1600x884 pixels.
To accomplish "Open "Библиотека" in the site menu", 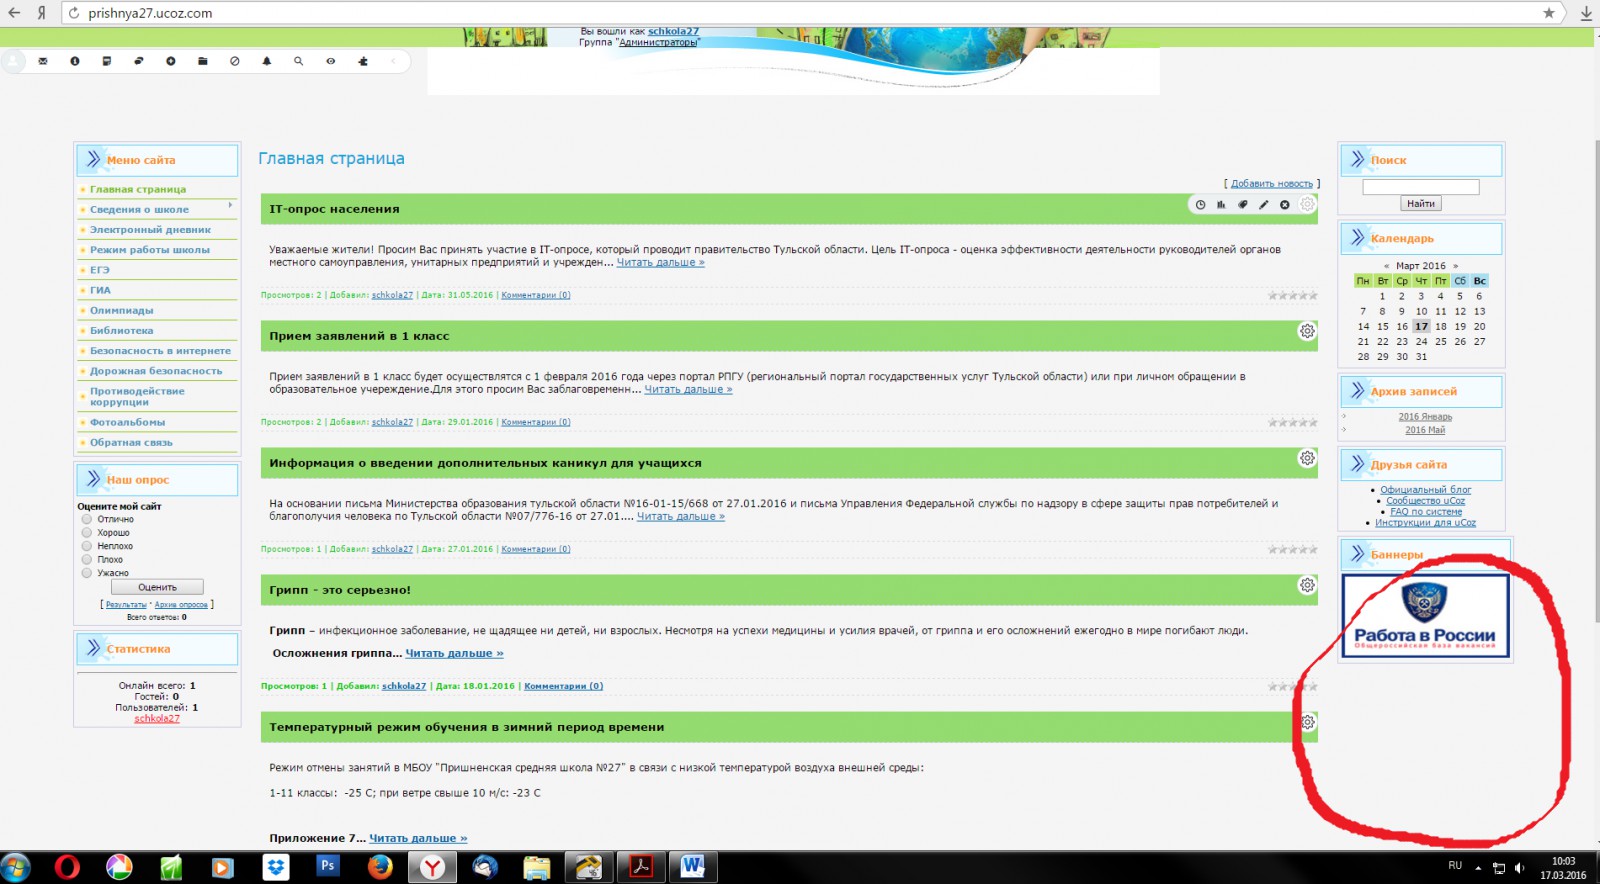I will 122,330.
